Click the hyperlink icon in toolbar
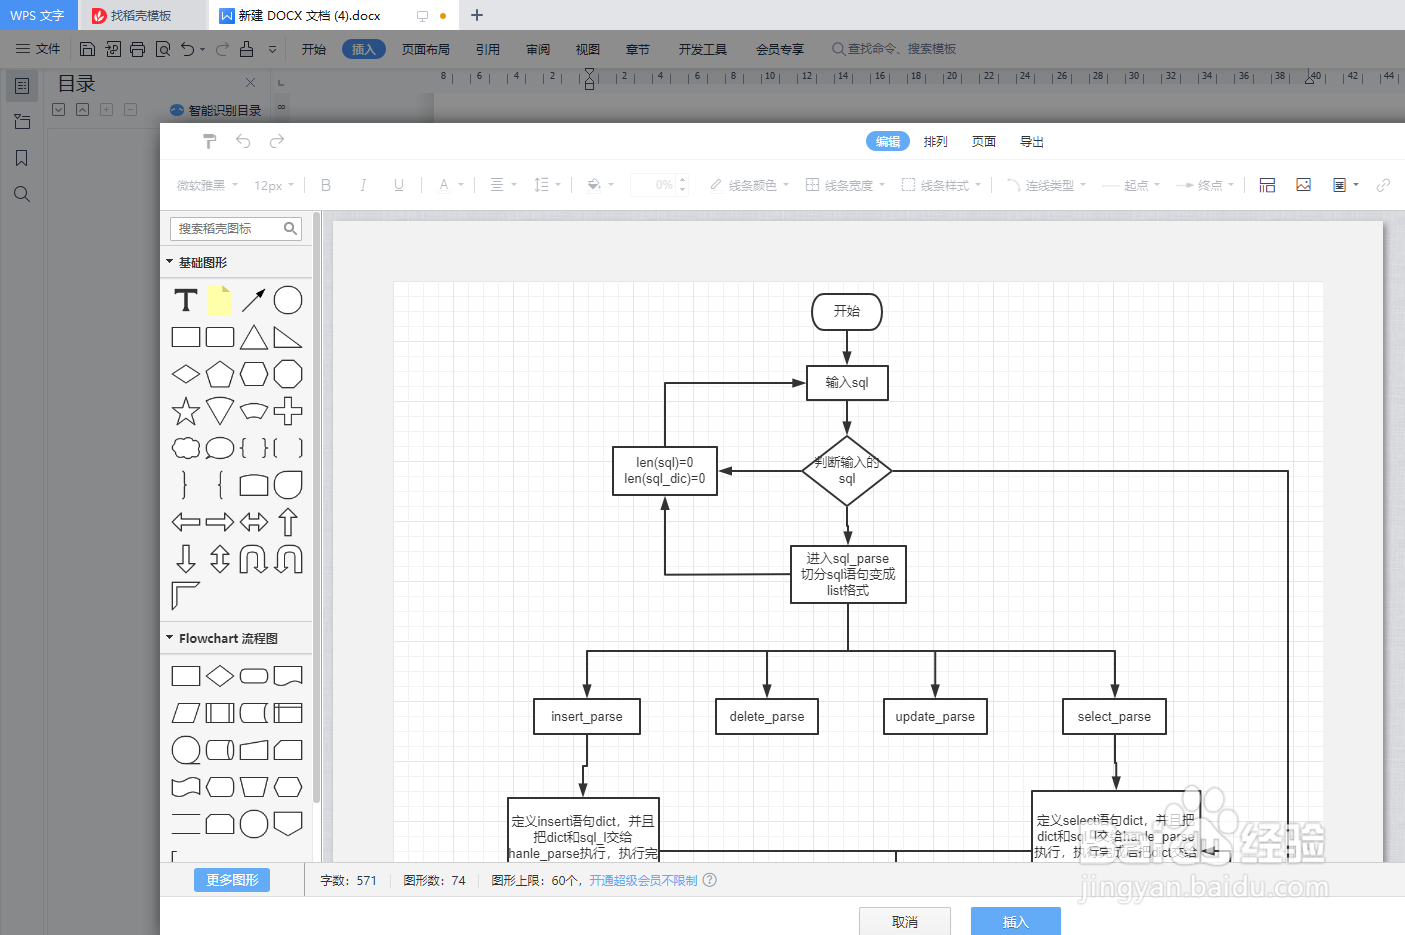 (1383, 185)
